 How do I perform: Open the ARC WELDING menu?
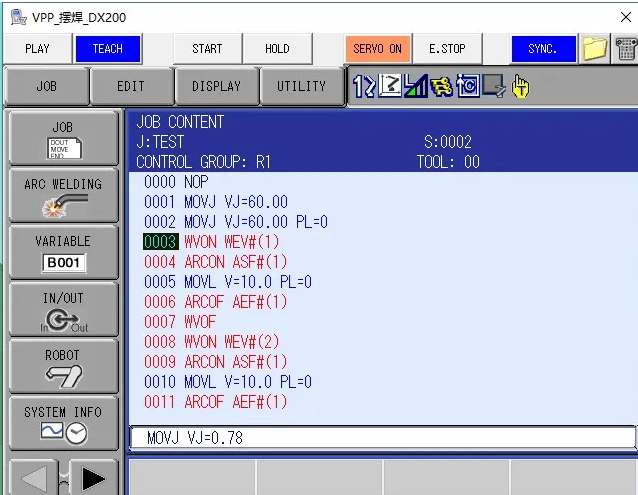[63, 196]
